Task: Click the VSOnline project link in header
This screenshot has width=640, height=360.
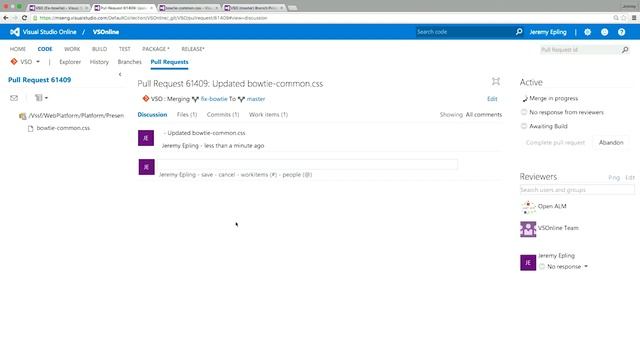Action: 106,32
